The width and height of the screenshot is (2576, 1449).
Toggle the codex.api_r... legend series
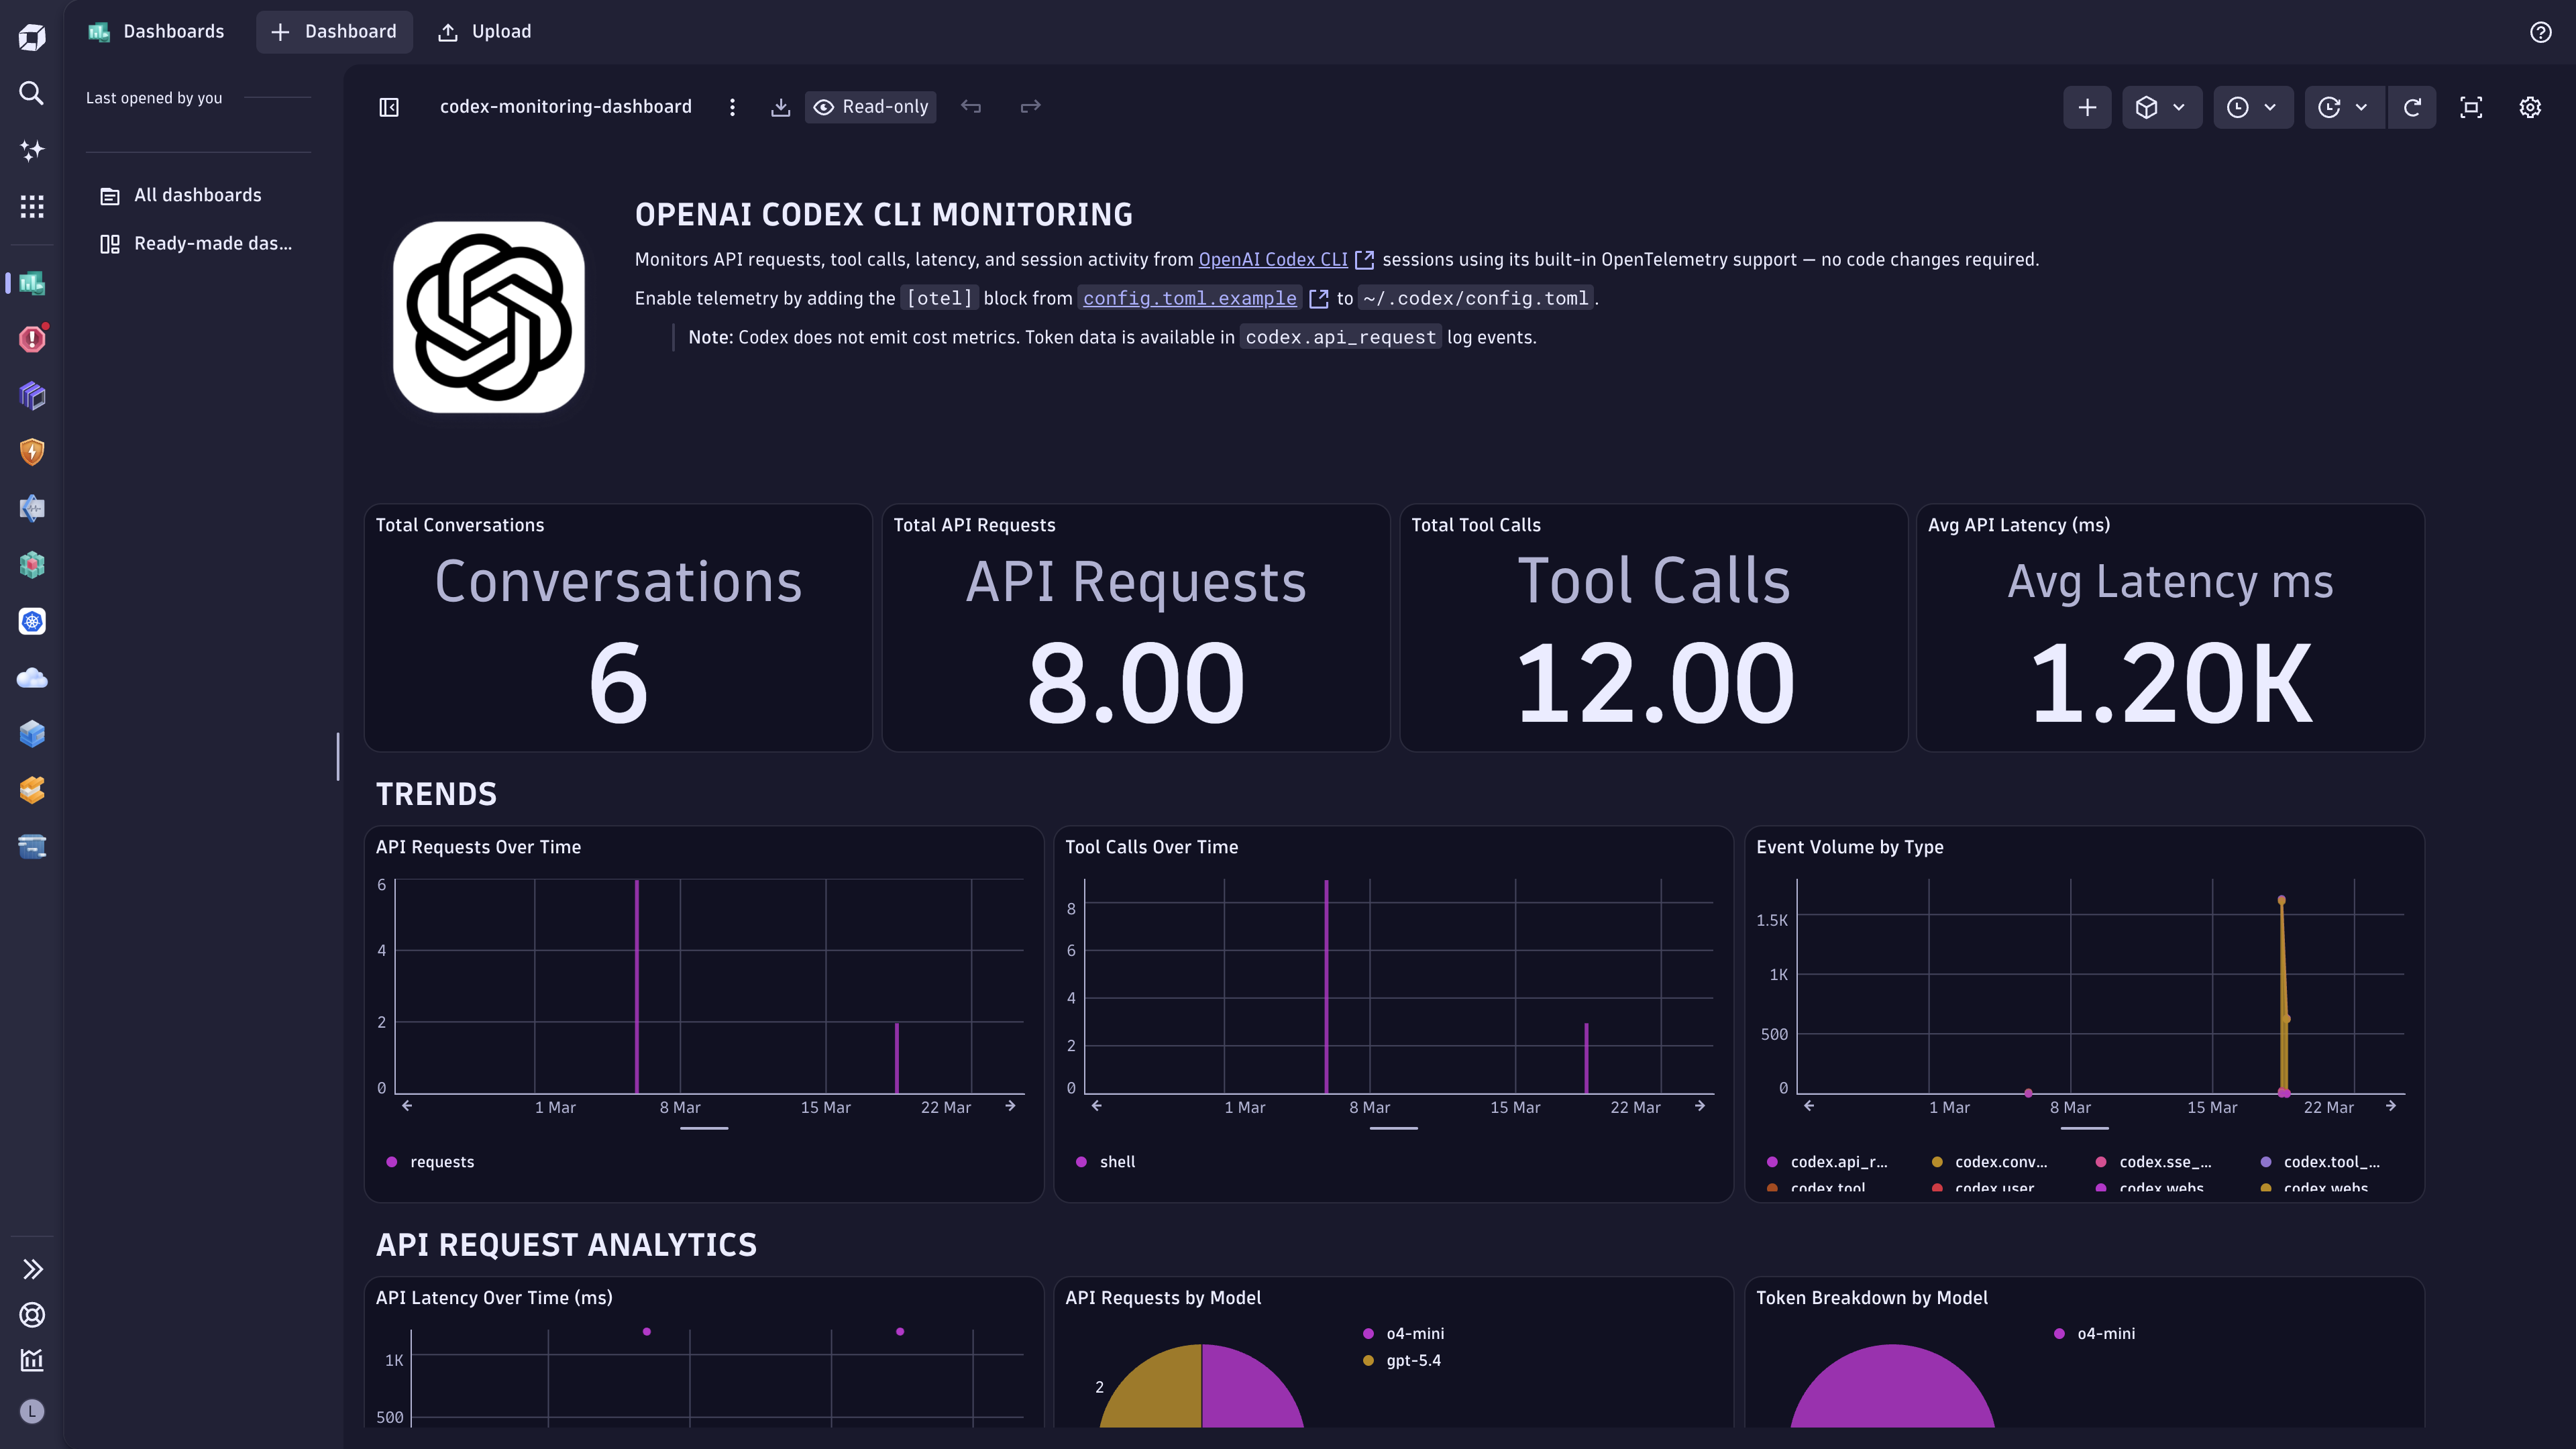click(x=1828, y=1162)
